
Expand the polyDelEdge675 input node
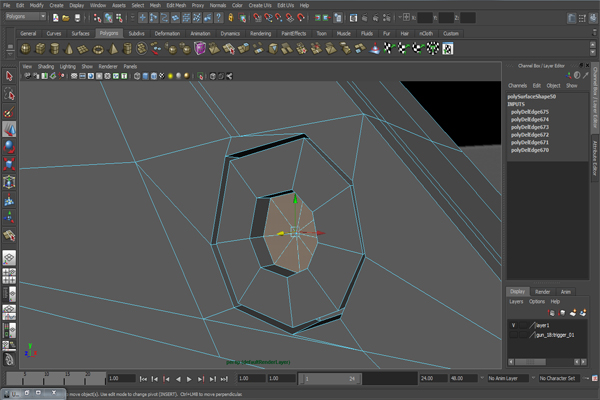tap(530, 112)
